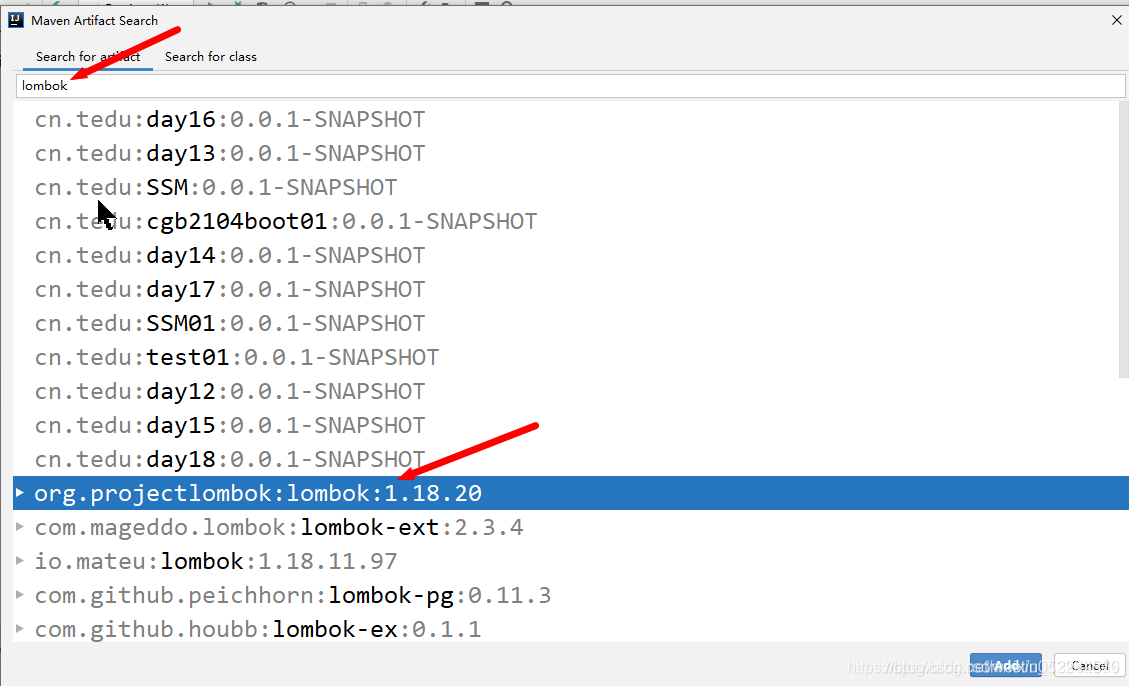The width and height of the screenshot is (1129, 686).
Task: Select org.projectlombok:lombok:1.18.20 row
Action: pos(570,493)
